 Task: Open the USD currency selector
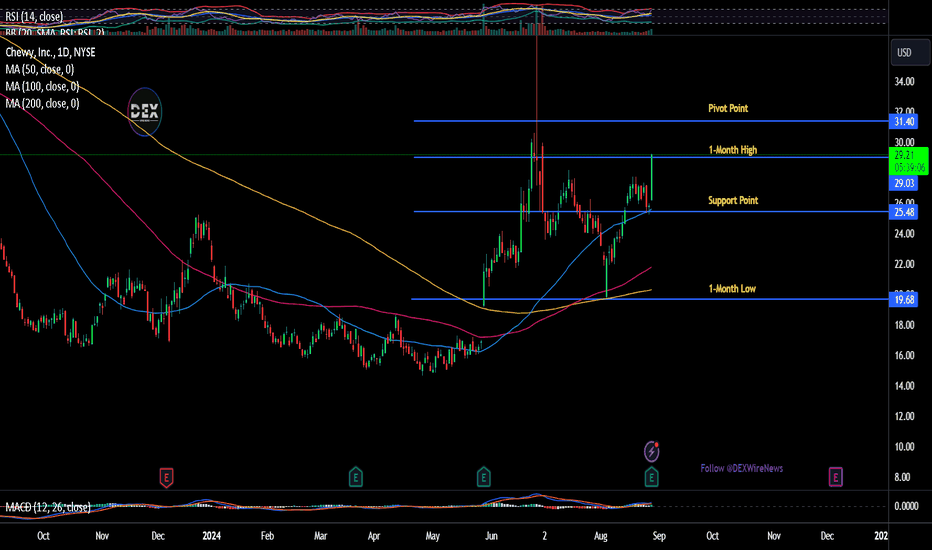(909, 52)
